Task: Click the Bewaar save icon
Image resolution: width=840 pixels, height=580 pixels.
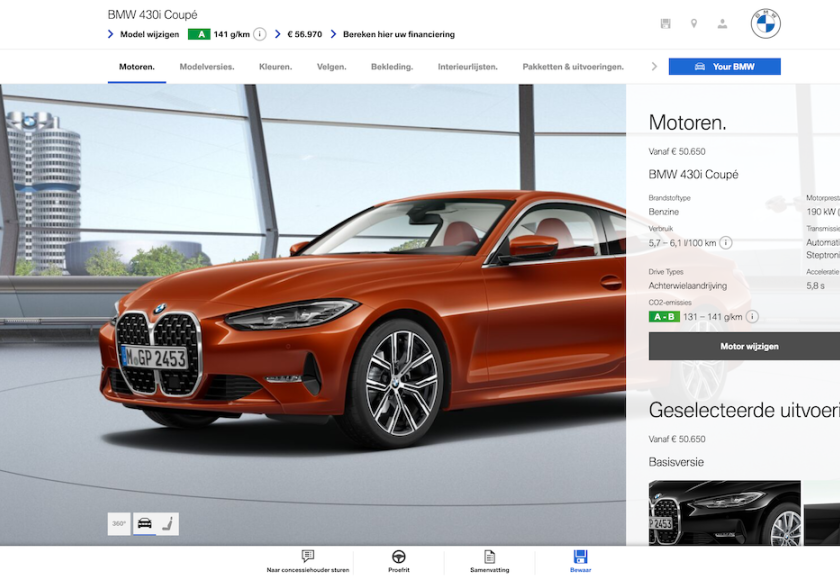Action: click(x=580, y=556)
